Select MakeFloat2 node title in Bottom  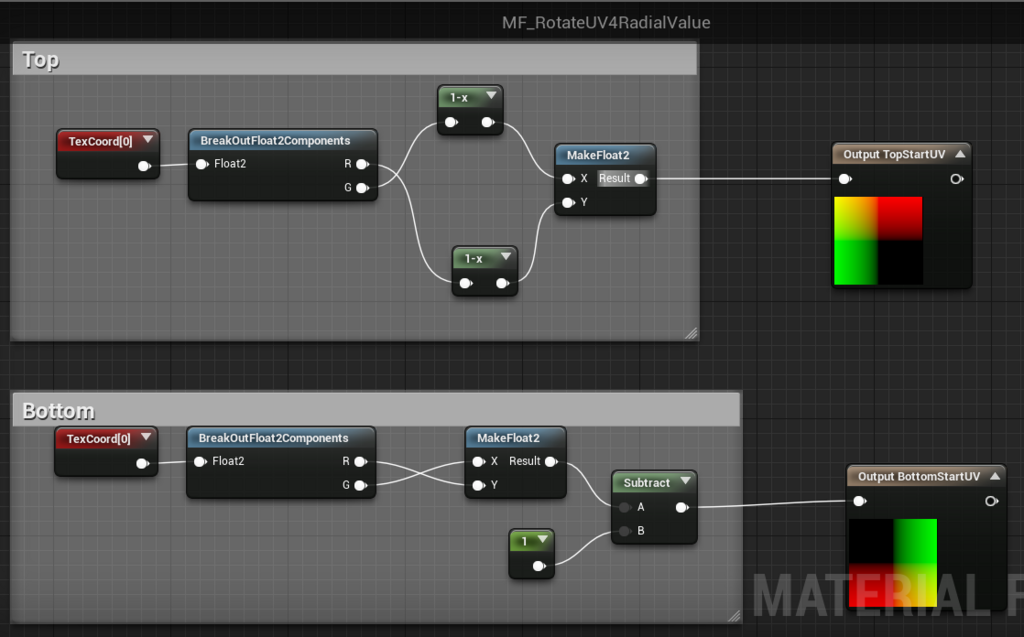pyautogui.click(x=508, y=438)
